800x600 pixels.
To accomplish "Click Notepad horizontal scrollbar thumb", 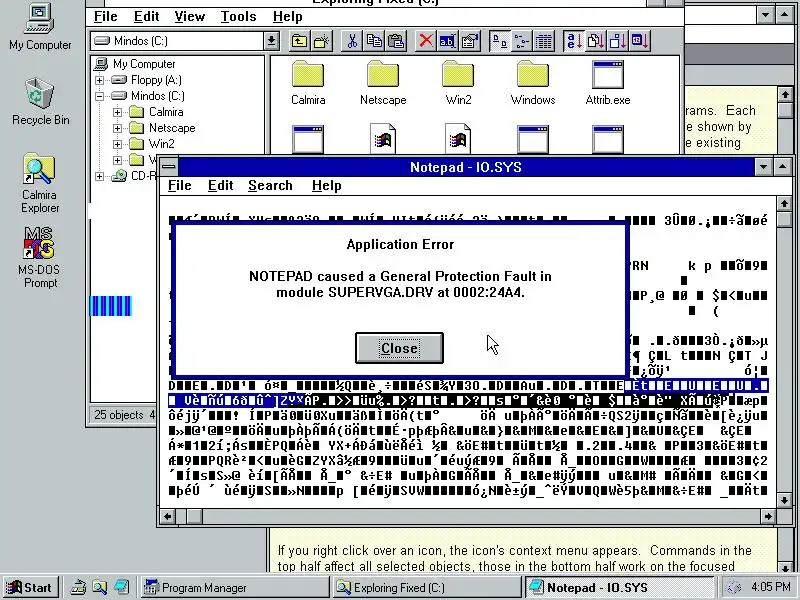I will click(194, 516).
